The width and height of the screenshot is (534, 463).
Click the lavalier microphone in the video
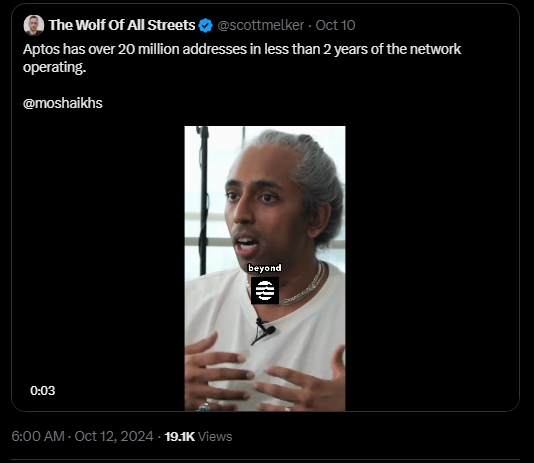point(265,328)
